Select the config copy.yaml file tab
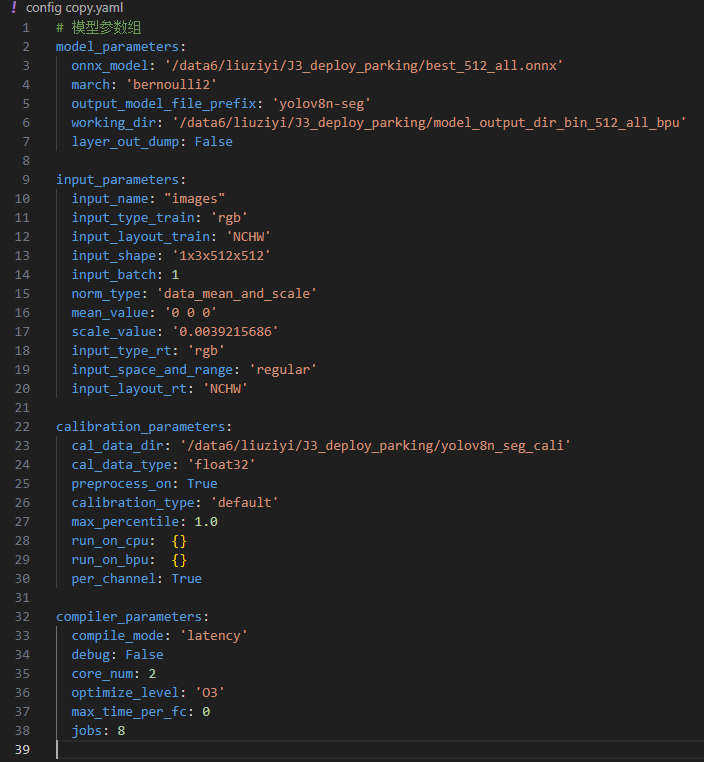 tap(74, 8)
